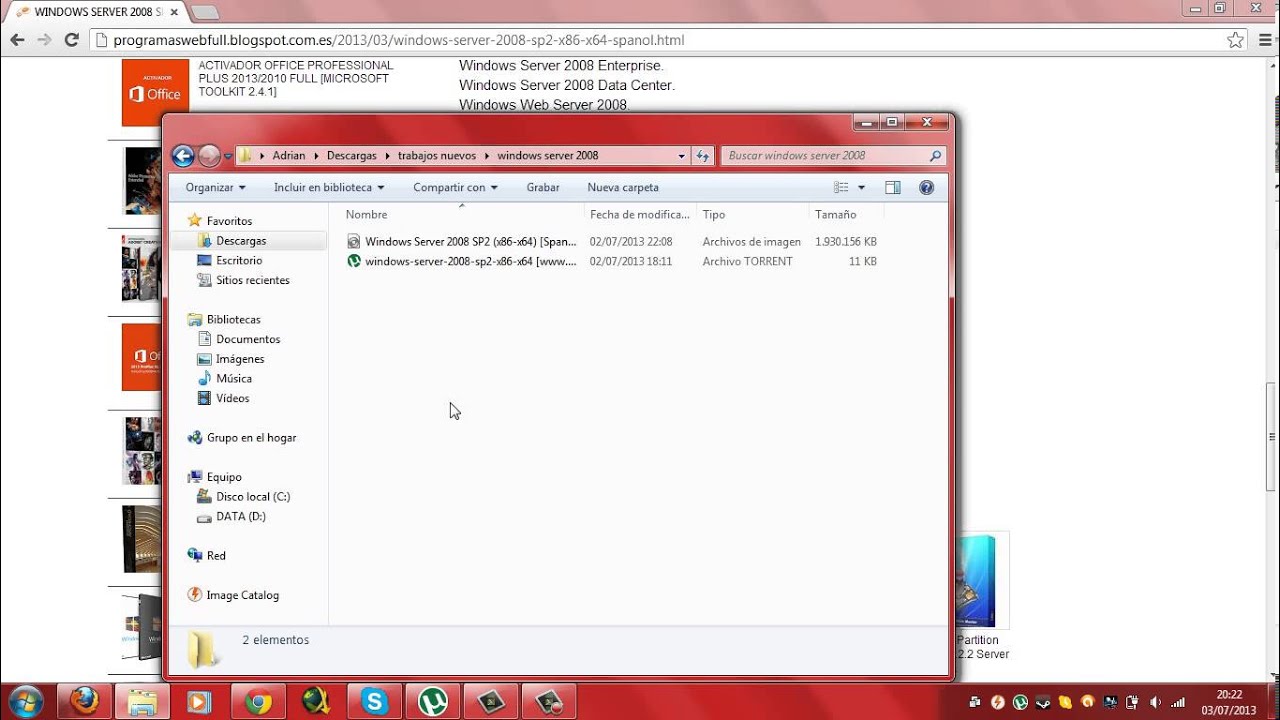Screen dimensions: 1280x720
Task: Reload the Chrome page
Action: 71,40
